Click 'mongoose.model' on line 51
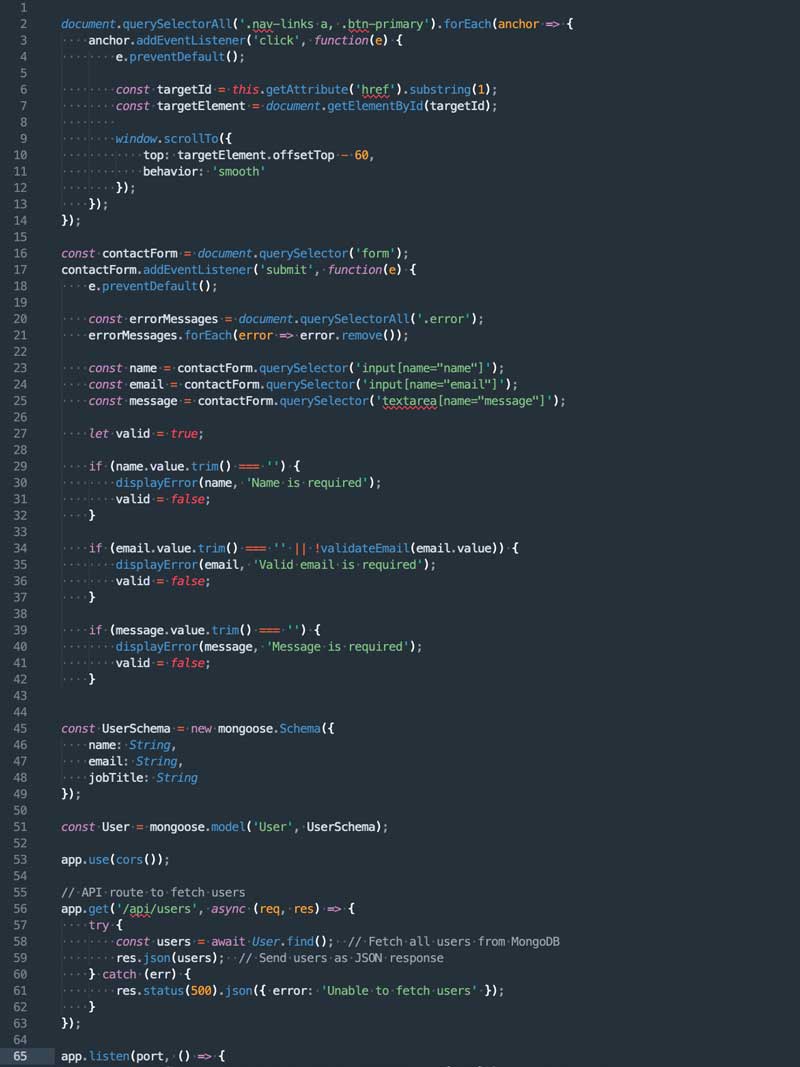800x1067 pixels. click(x=197, y=827)
